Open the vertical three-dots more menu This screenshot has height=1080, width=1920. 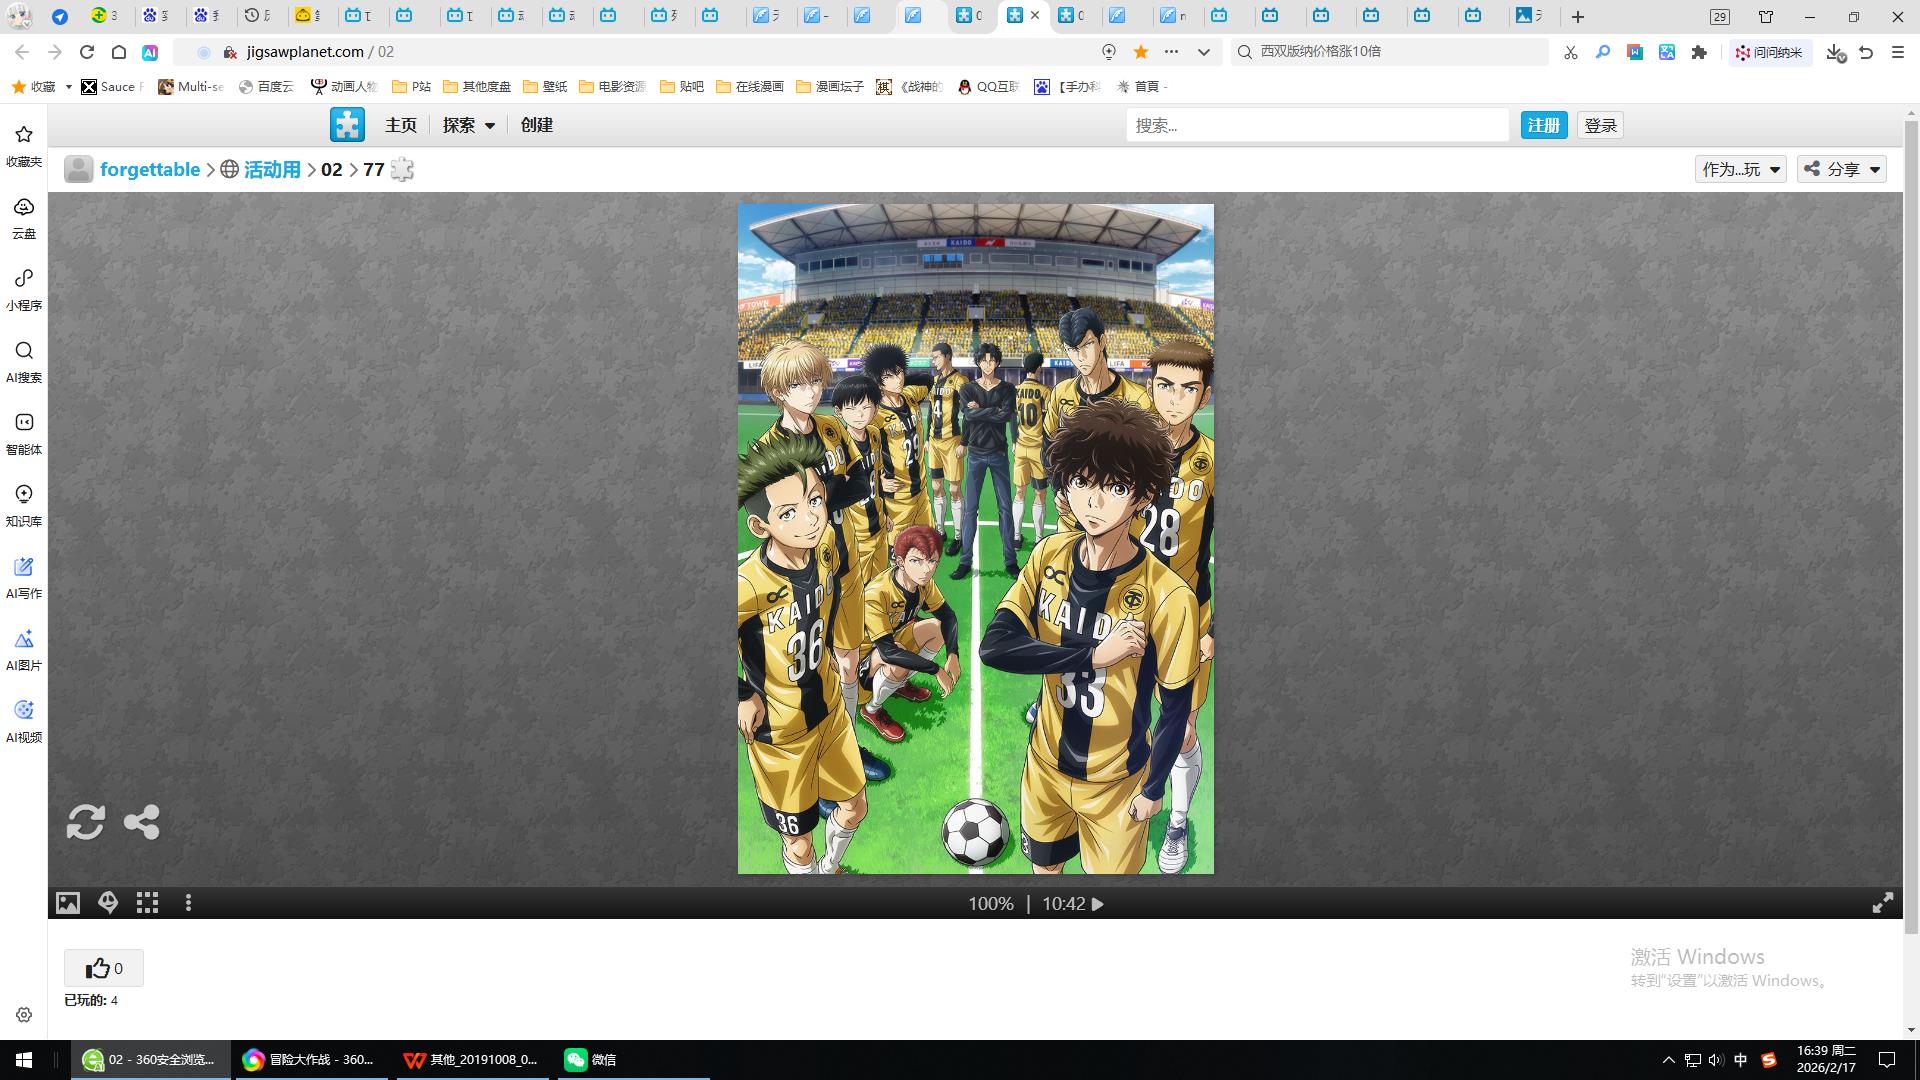click(188, 903)
